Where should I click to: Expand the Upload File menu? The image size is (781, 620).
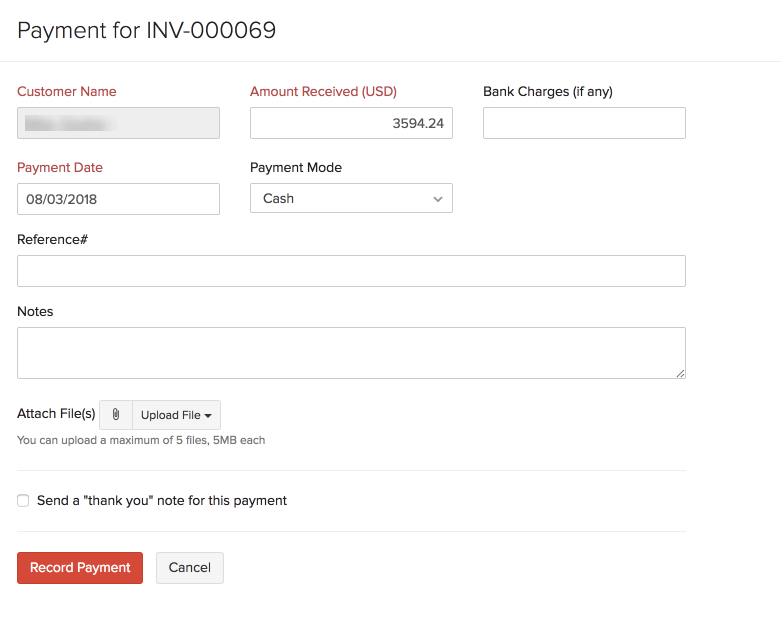coord(176,415)
